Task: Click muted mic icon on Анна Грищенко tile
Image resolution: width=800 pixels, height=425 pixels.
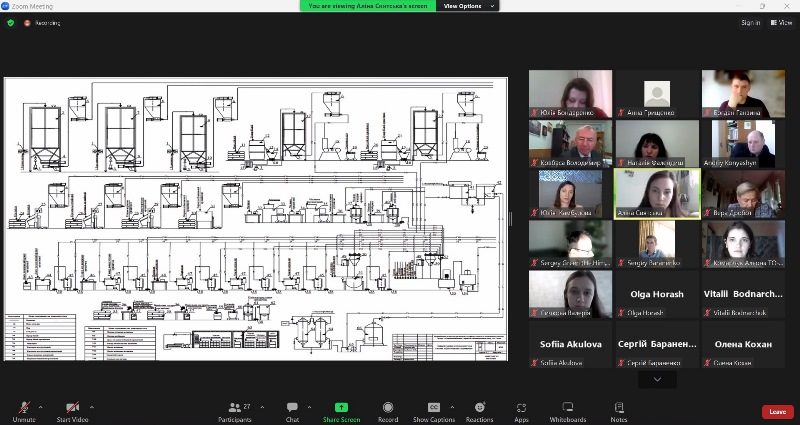Action: pyautogui.click(x=621, y=113)
